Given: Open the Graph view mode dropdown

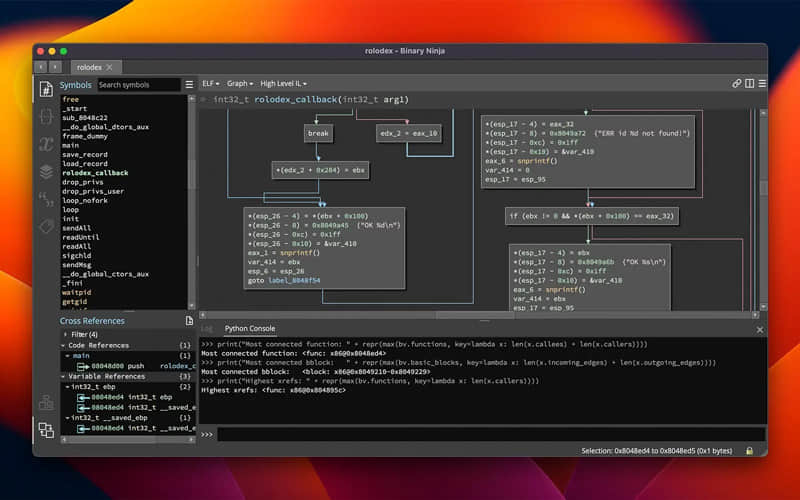Looking at the screenshot, I should pyautogui.click(x=240, y=84).
